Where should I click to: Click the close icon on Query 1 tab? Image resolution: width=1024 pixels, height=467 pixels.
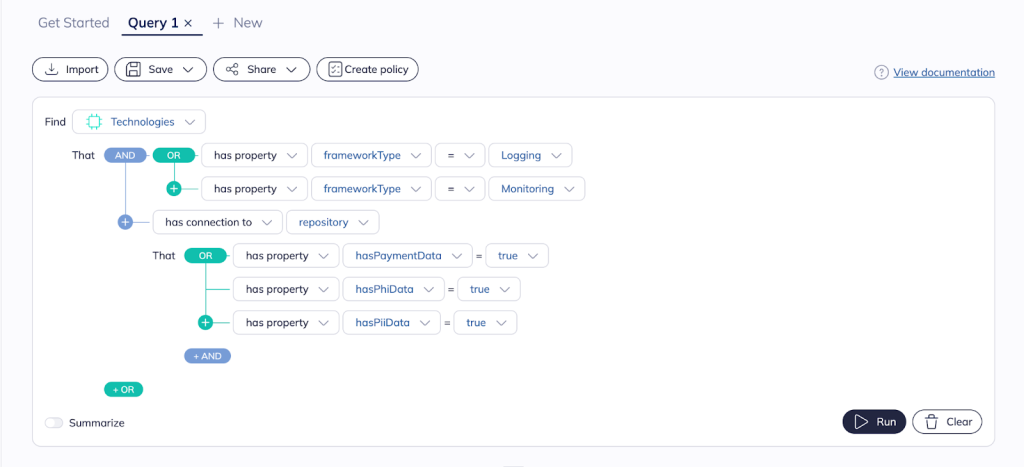pos(188,23)
